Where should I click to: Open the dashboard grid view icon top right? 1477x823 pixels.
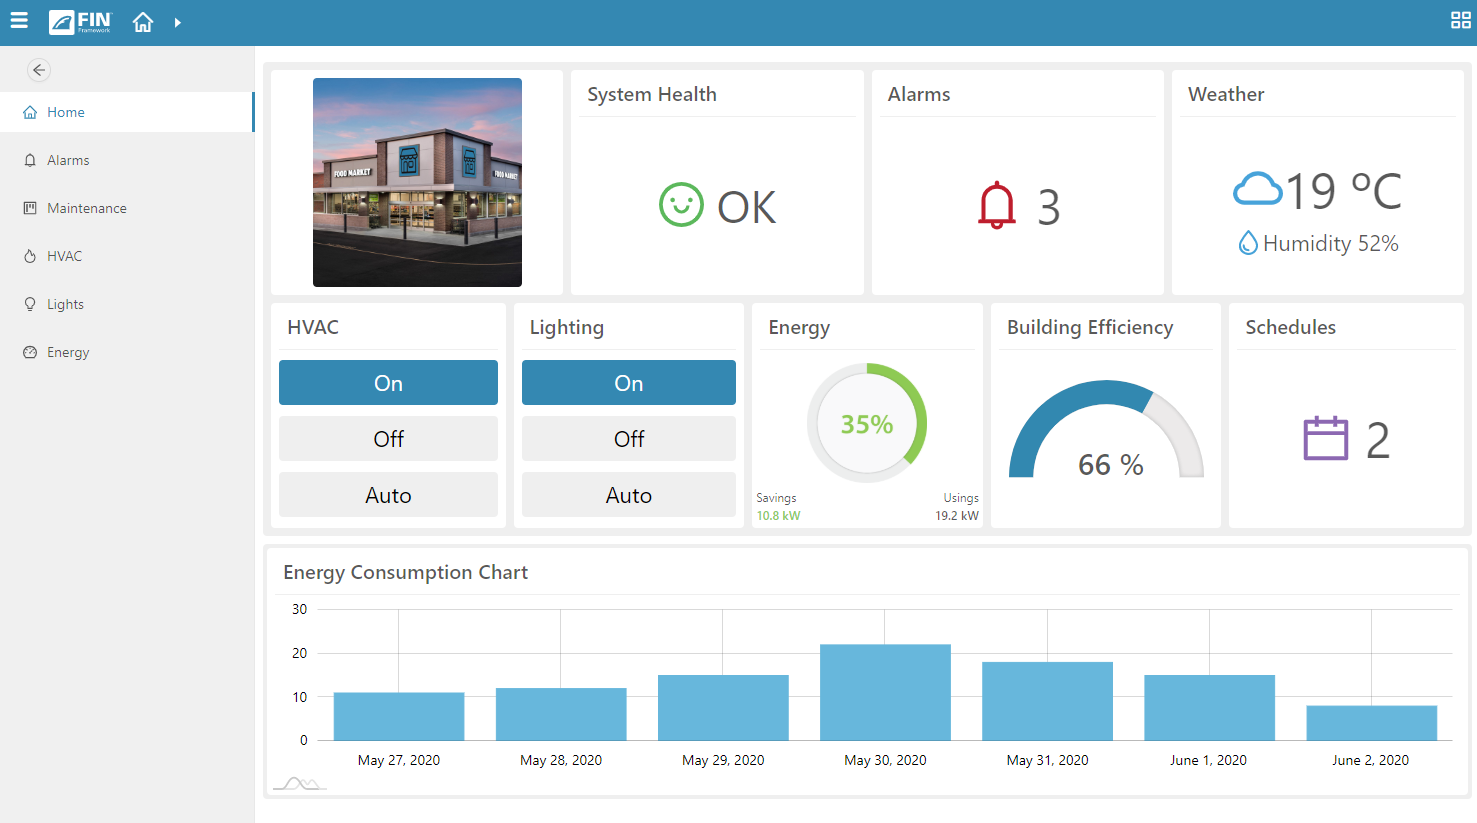pos(1460,19)
